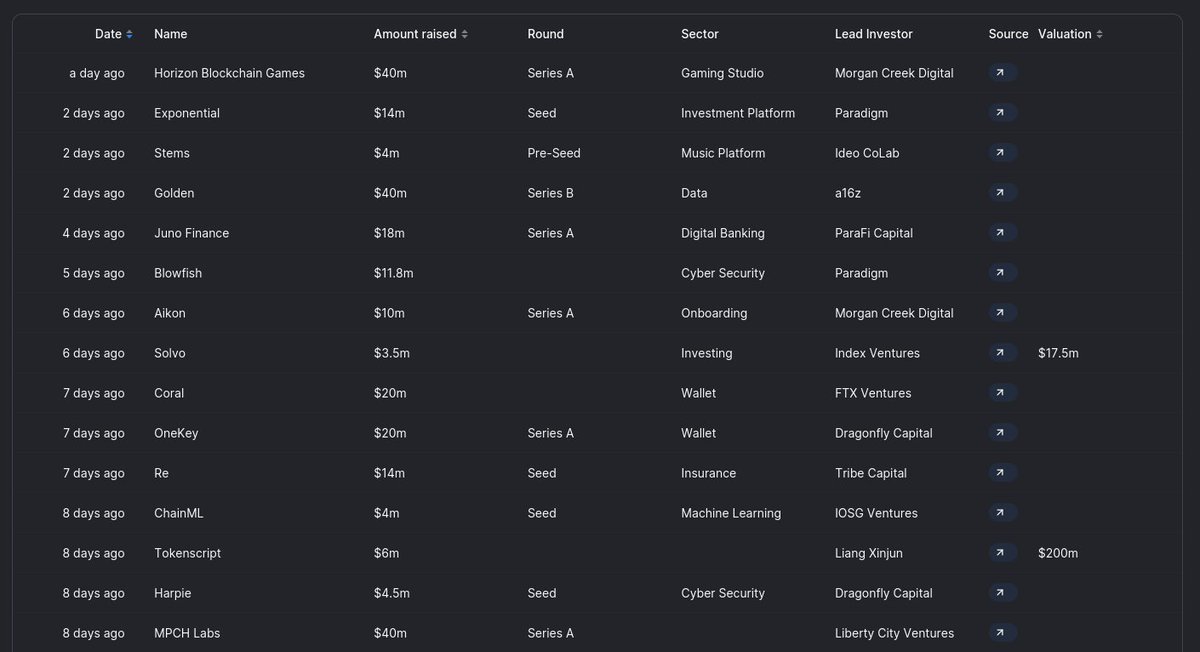Open source link for OneKey row
This screenshot has width=1200, height=652.
(x=1002, y=433)
